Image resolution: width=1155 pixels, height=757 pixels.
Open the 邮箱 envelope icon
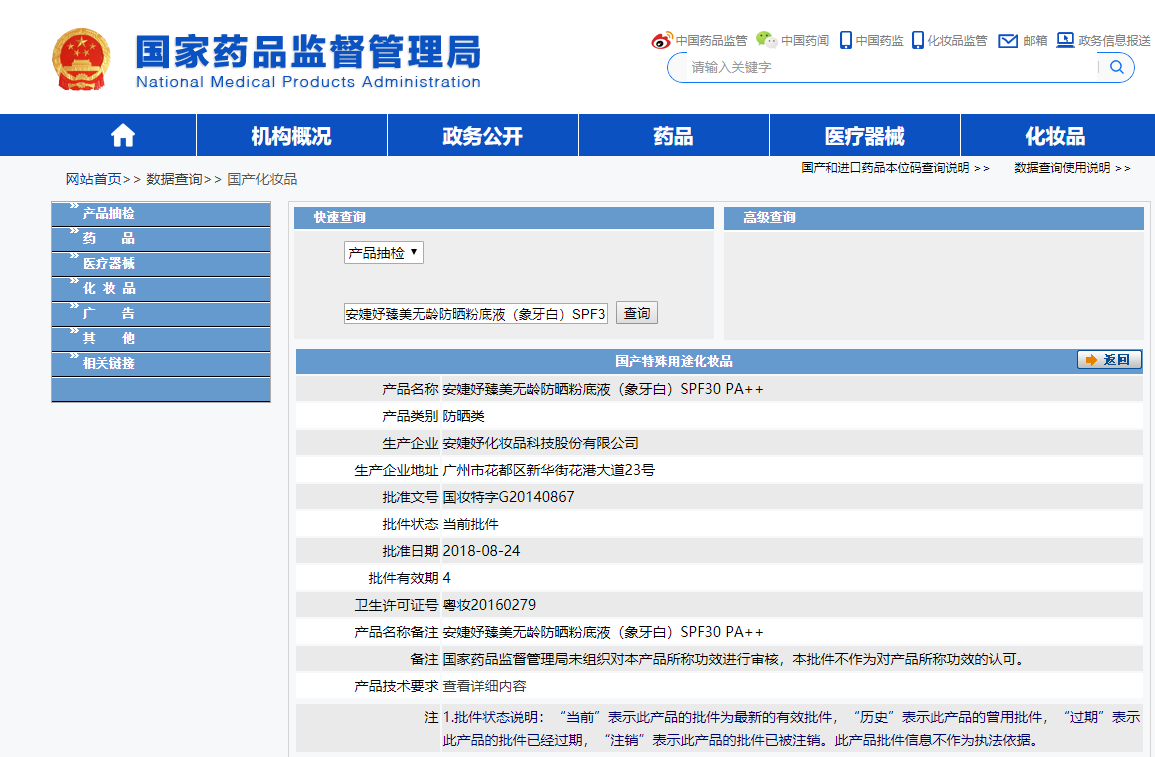click(x=1008, y=41)
